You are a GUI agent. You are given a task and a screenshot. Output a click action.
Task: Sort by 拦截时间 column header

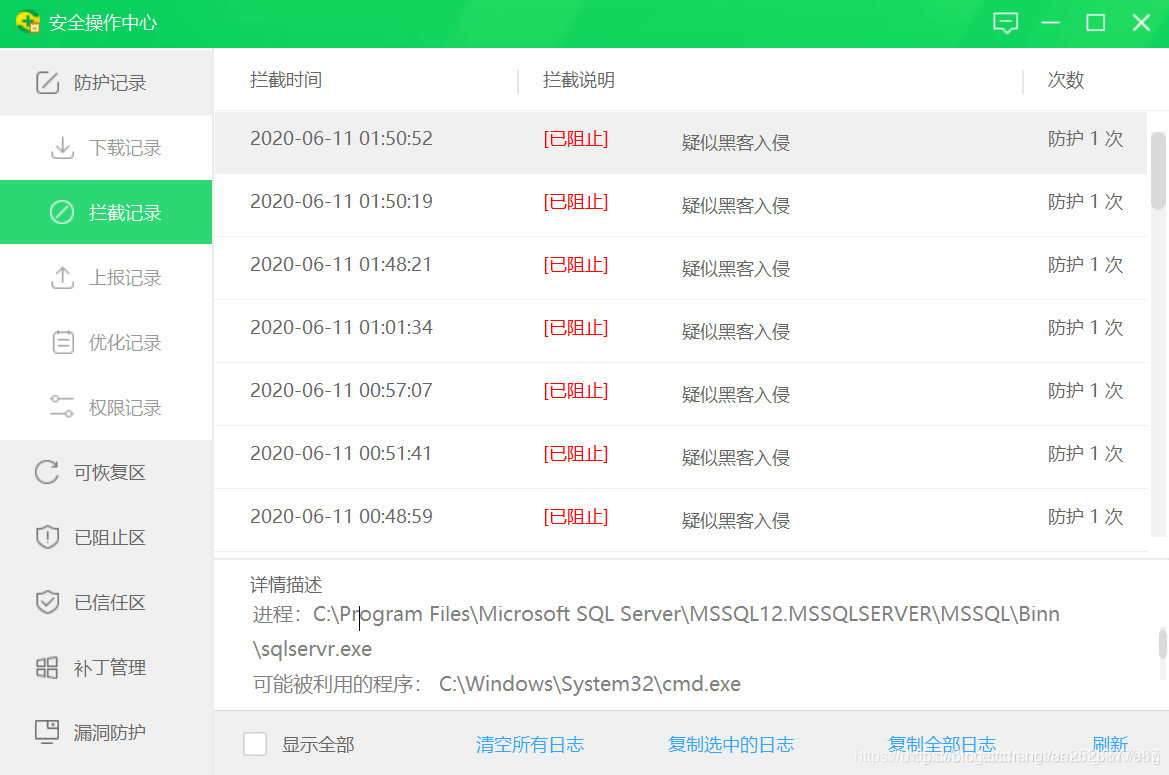pos(286,80)
